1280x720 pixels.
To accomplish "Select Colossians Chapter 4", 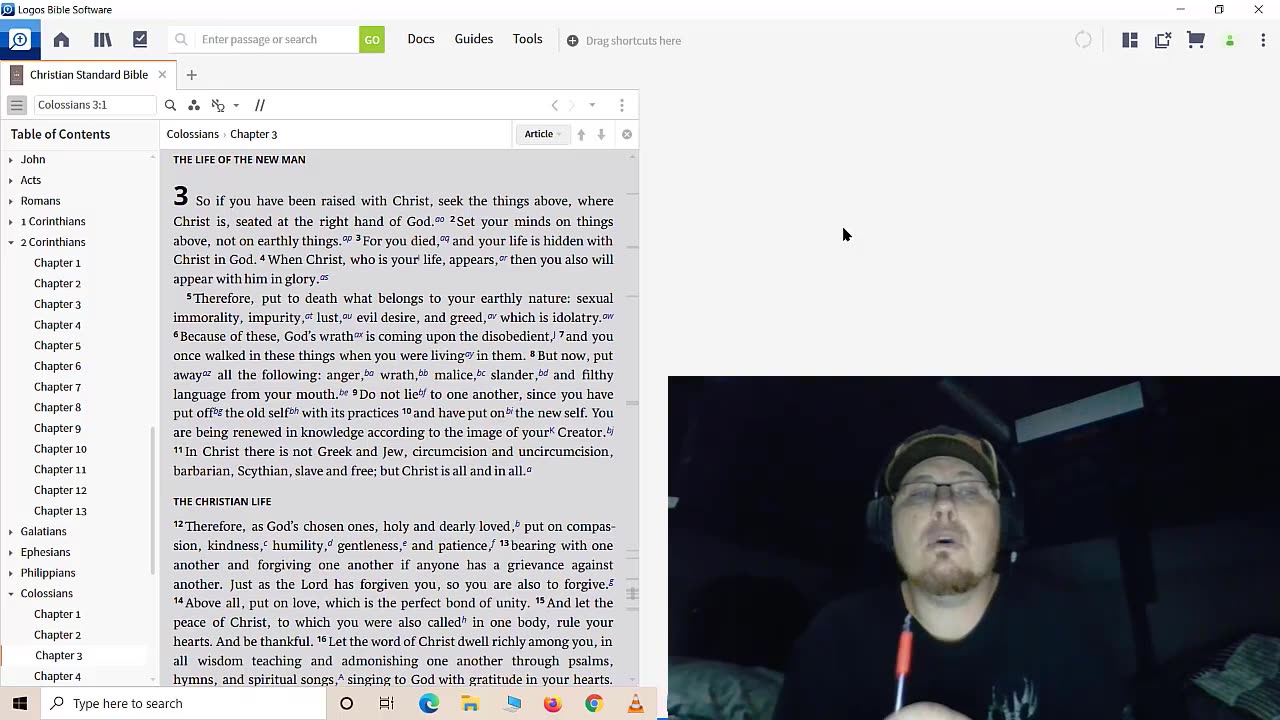I will coord(57,676).
